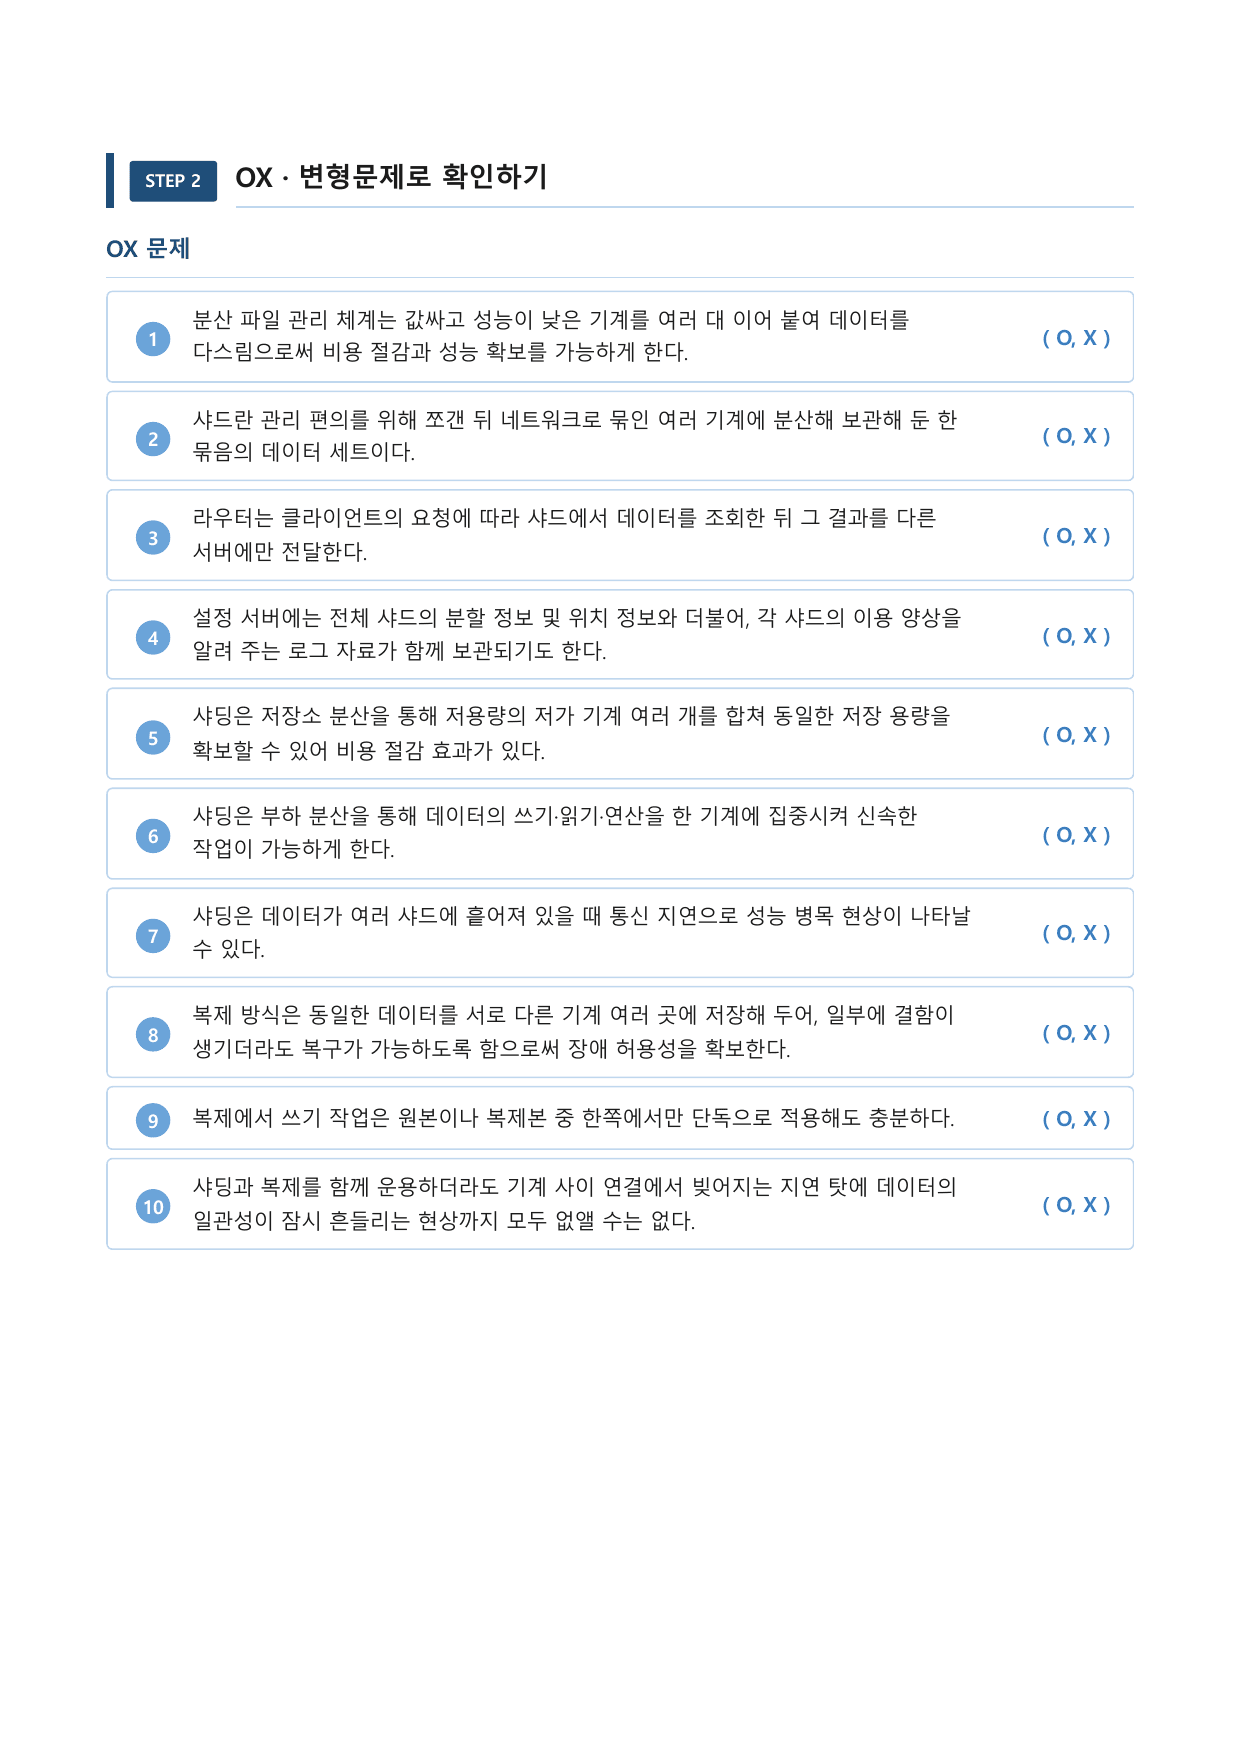Click question number 9 circle badge
The image size is (1240, 1754).
153,1120
